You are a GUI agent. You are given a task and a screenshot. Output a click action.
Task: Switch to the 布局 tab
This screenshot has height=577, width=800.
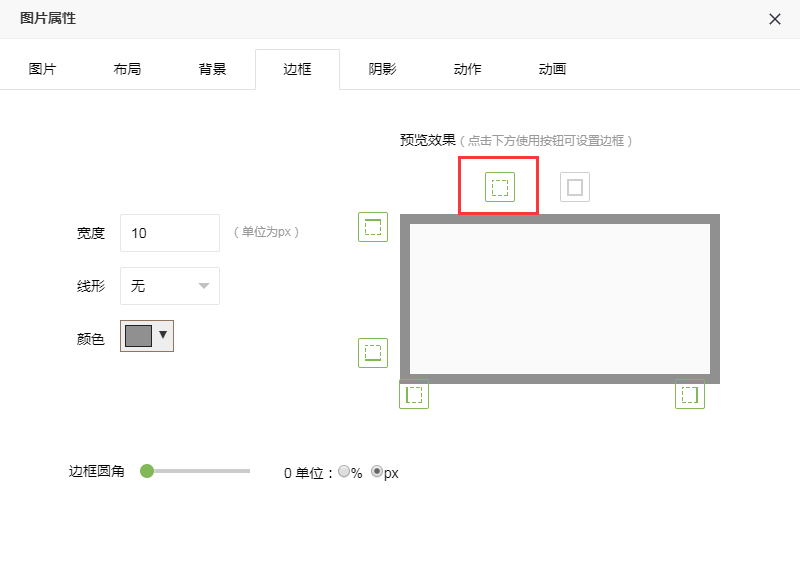coord(127,69)
